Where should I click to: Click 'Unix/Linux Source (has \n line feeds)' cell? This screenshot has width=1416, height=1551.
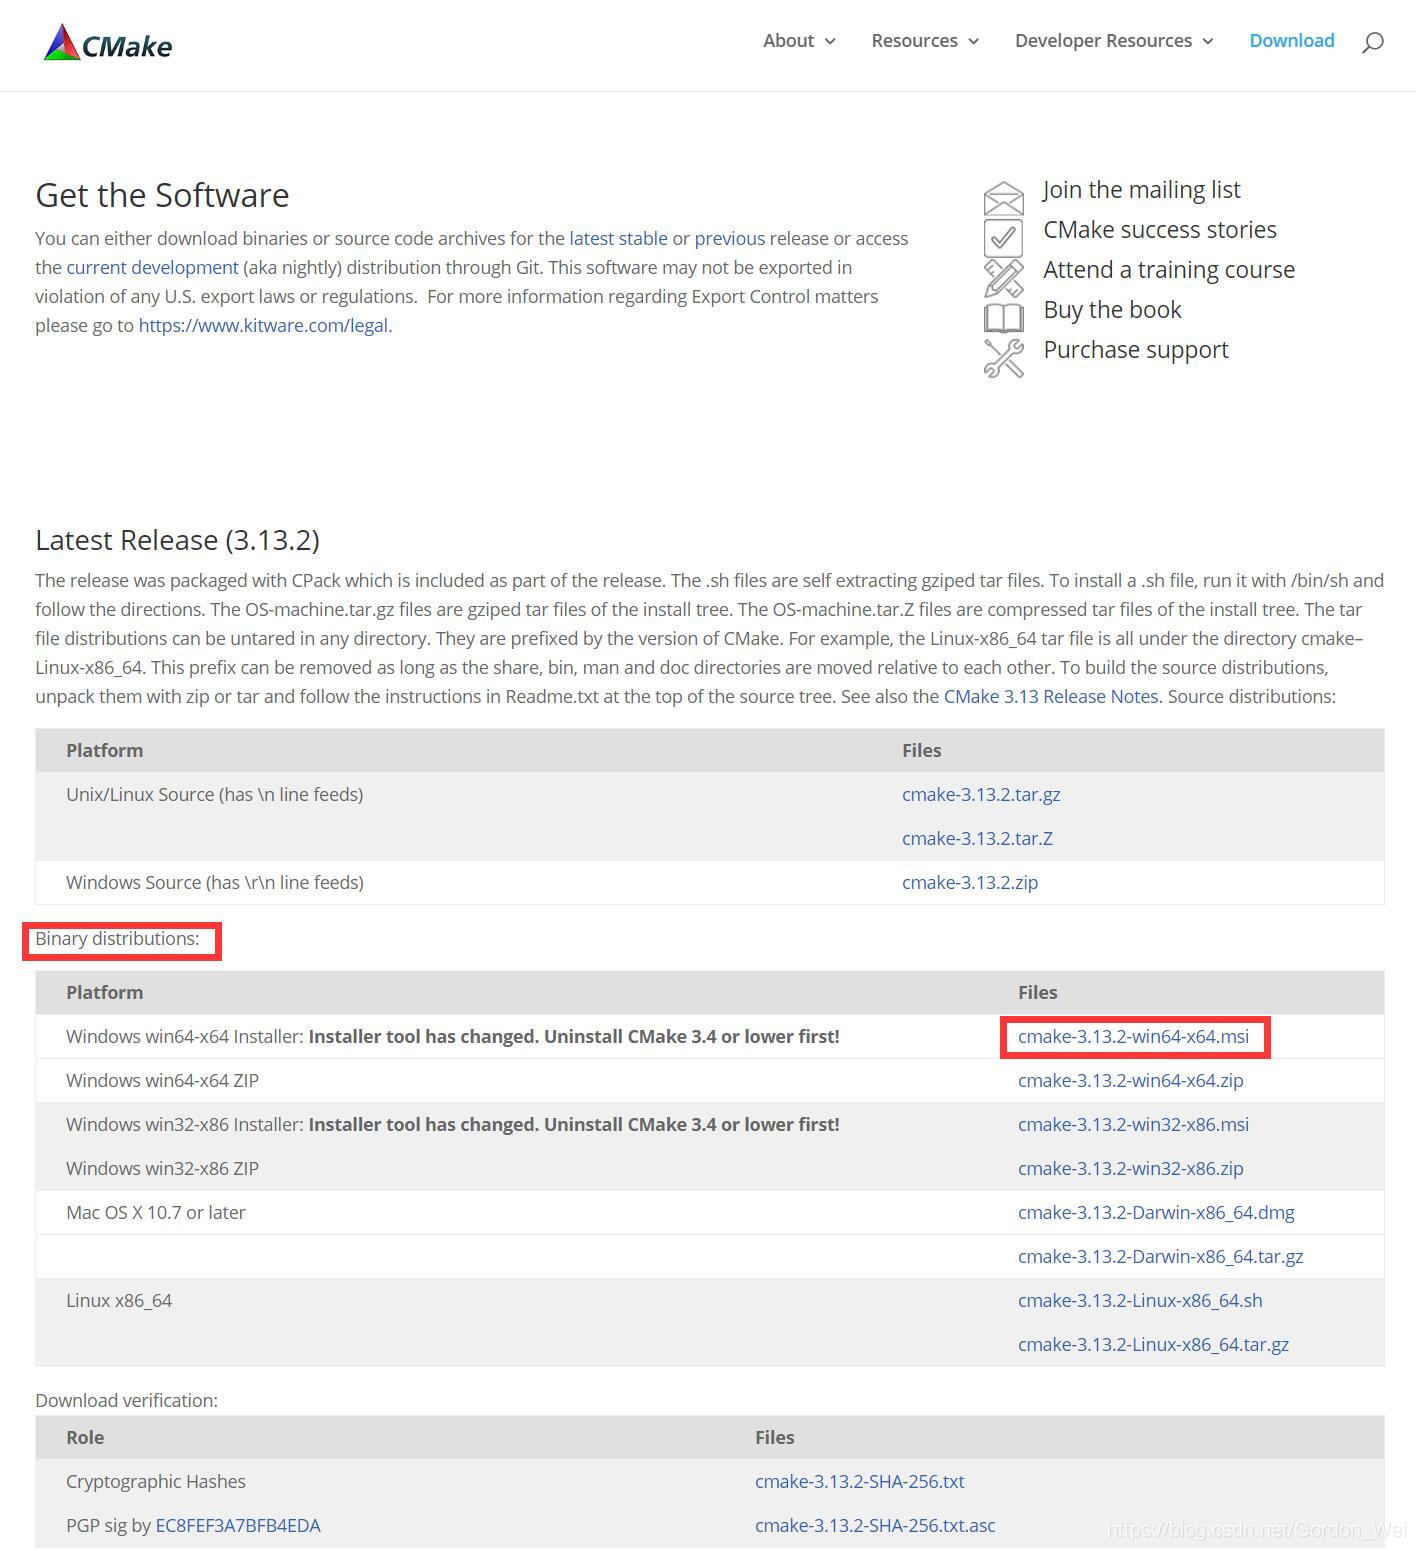click(x=214, y=795)
